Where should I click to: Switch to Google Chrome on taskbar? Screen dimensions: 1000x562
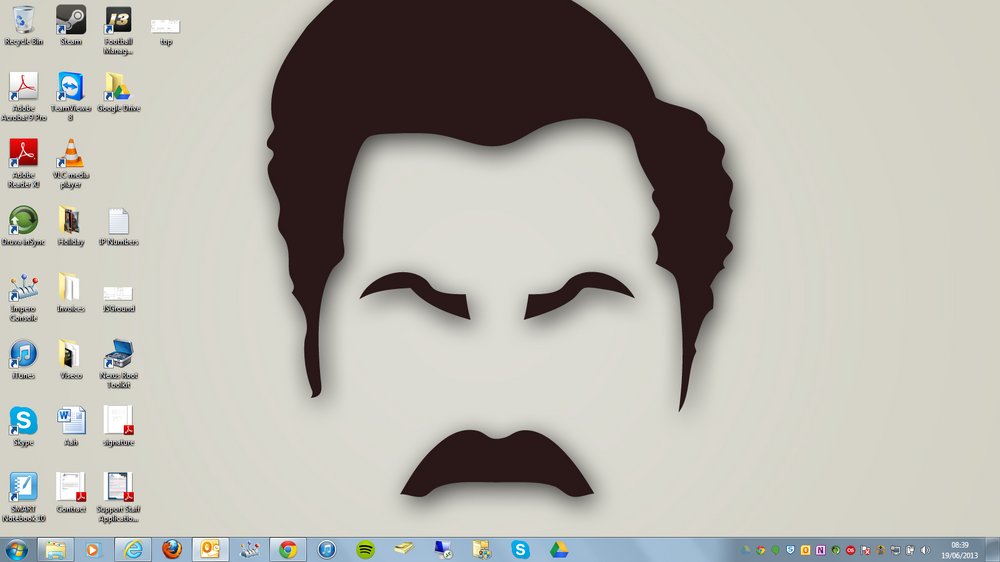click(x=288, y=549)
